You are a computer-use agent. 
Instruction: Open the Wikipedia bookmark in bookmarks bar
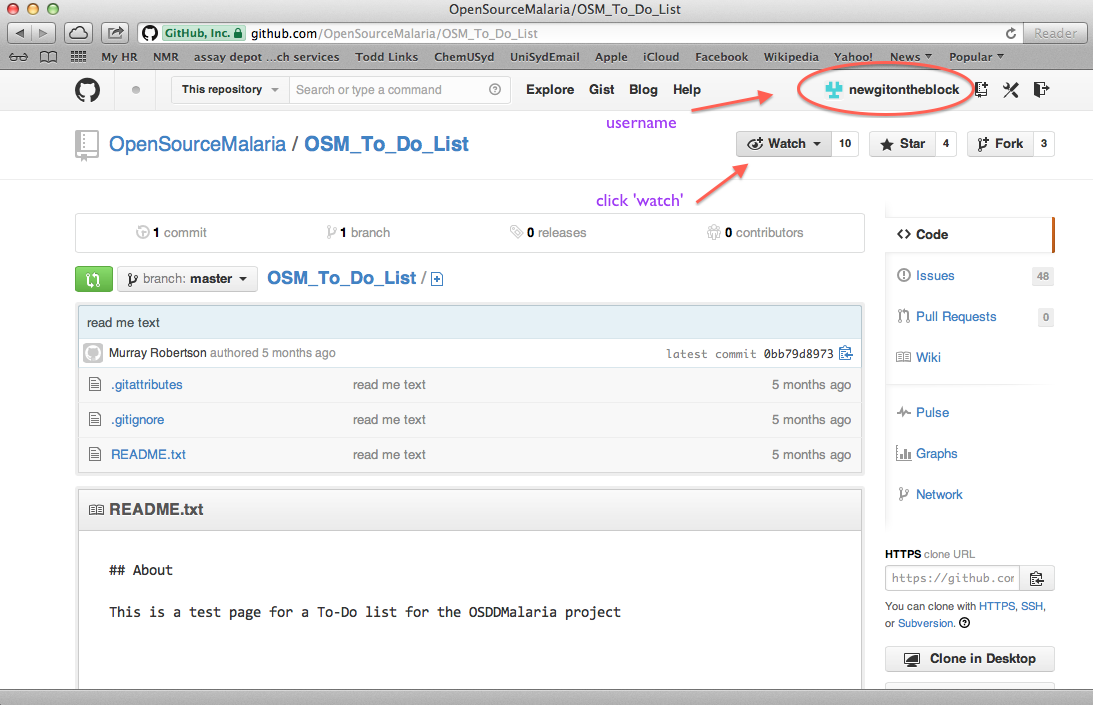point(791,57)
